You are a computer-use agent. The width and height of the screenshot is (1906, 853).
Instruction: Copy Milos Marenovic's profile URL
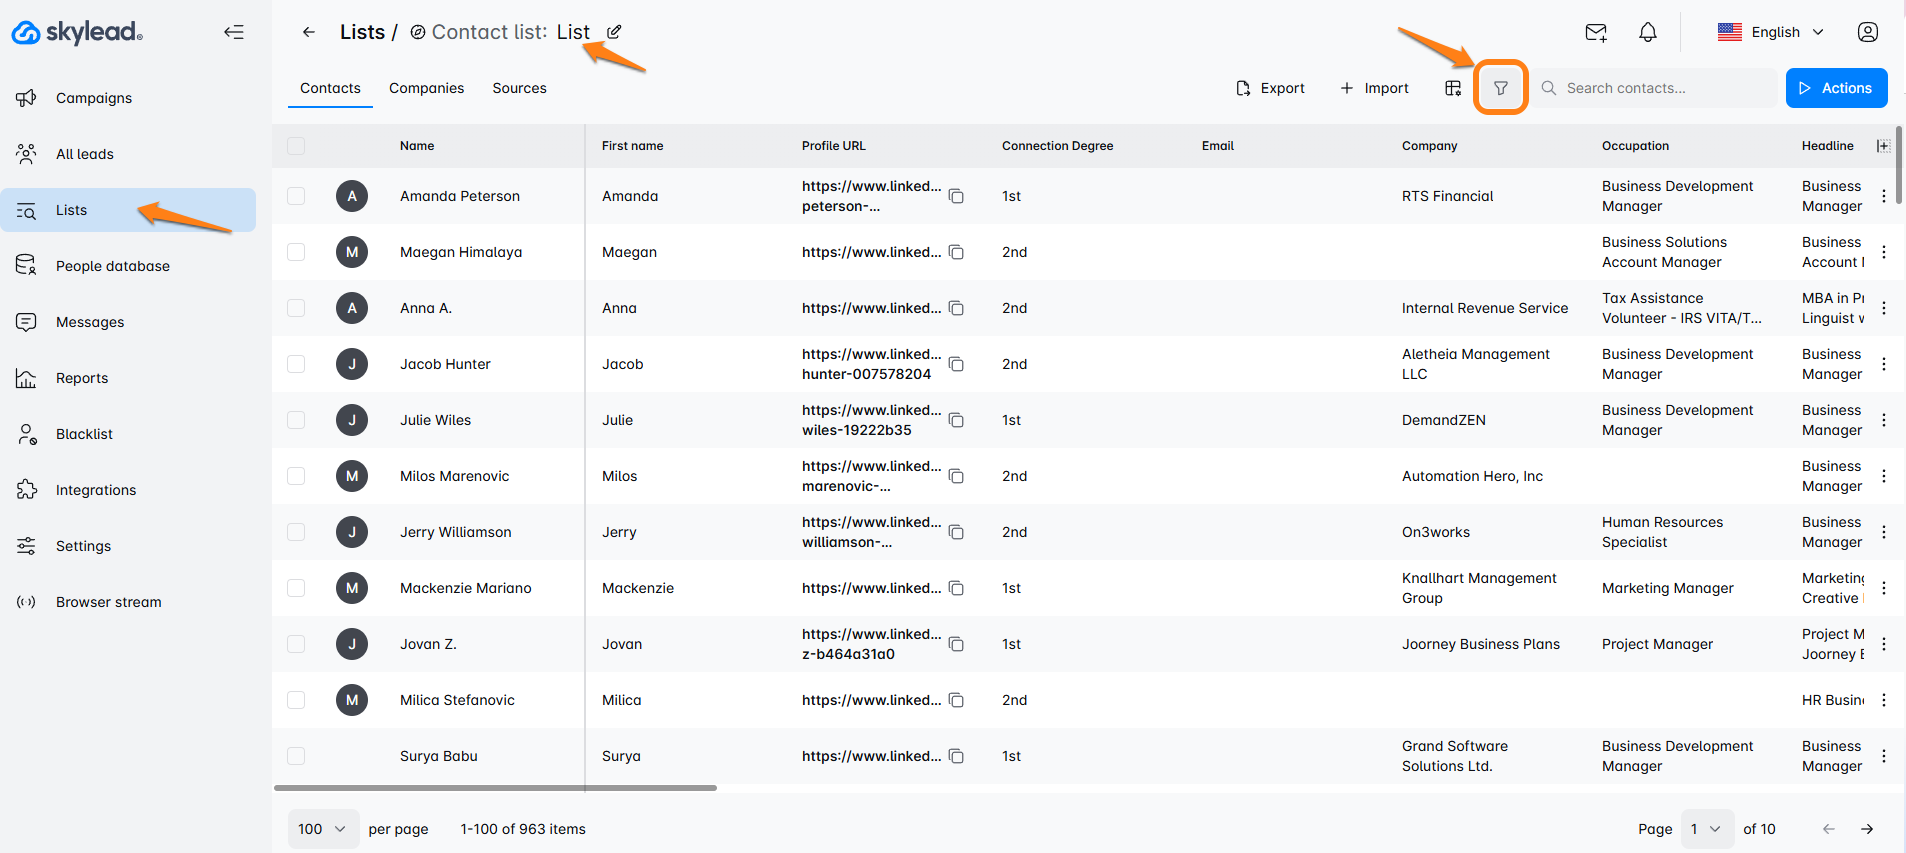956,476
